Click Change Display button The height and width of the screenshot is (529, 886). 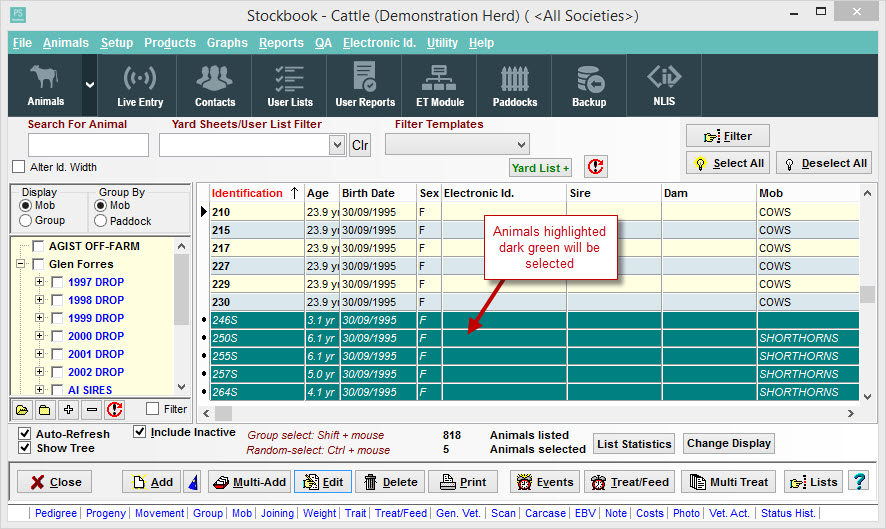pyautogui.click(x=729, y=444)
